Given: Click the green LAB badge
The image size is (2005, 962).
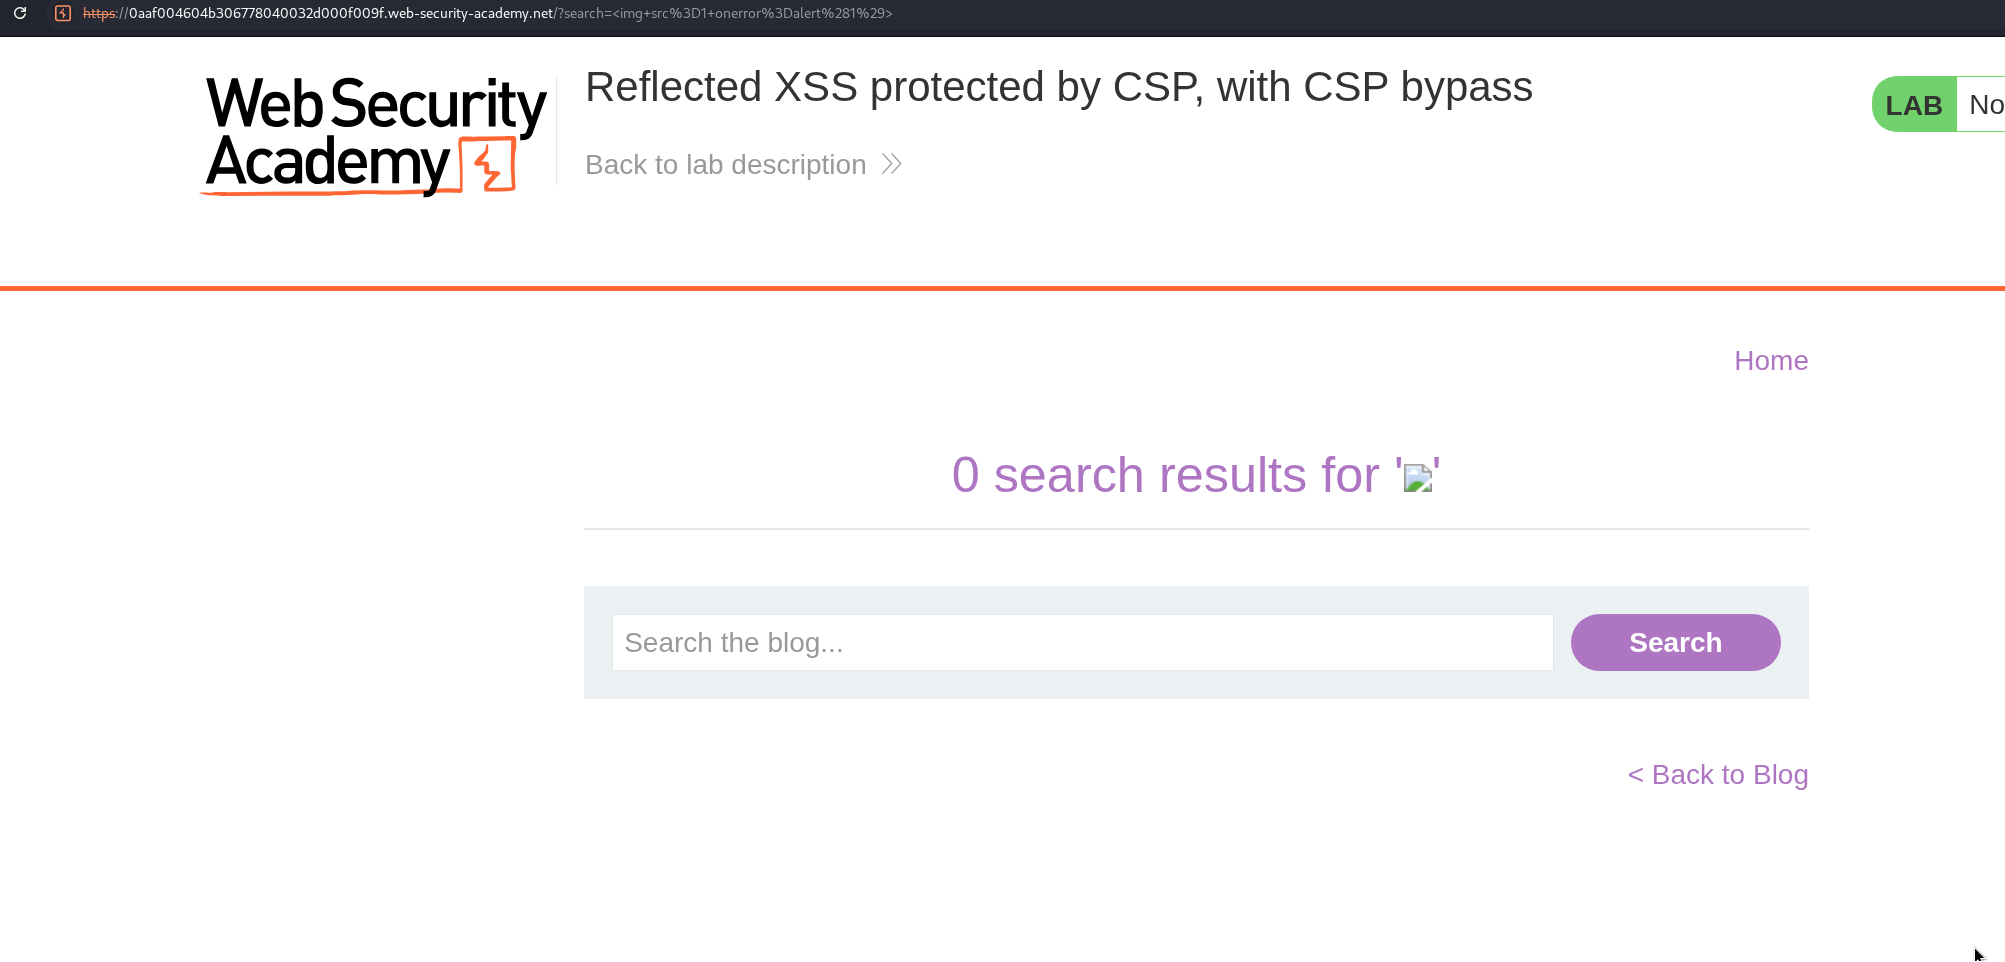Looking at the screenshot, I should 1914,104.
